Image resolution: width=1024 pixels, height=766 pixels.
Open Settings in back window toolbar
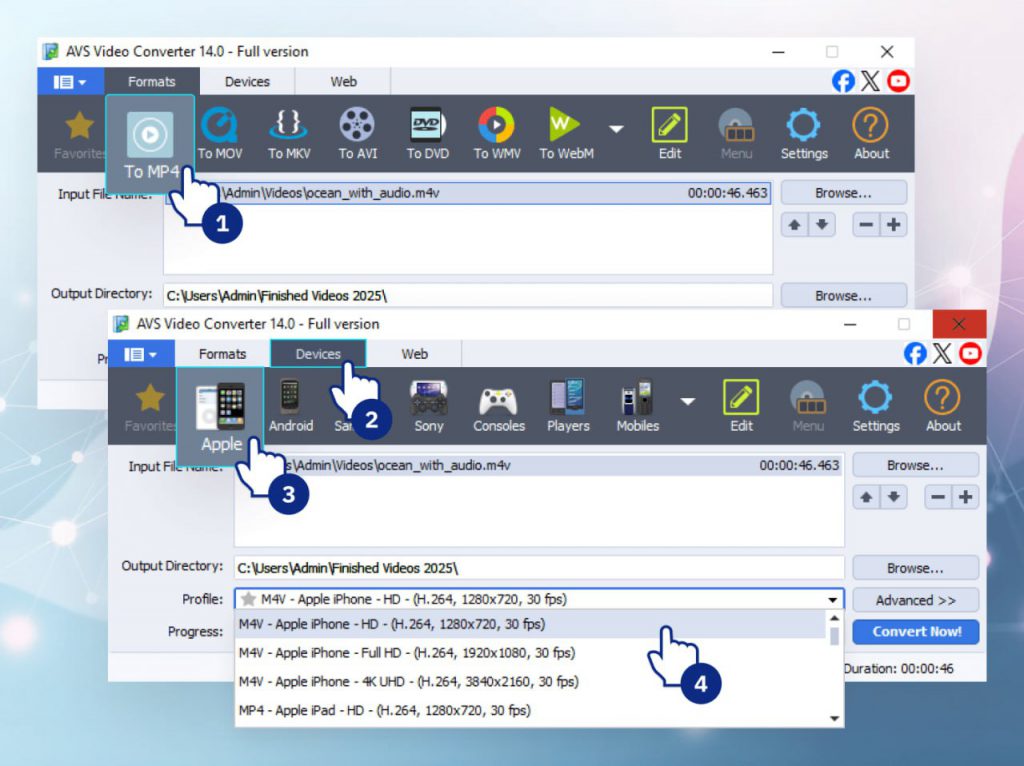[x=804, y=134]
